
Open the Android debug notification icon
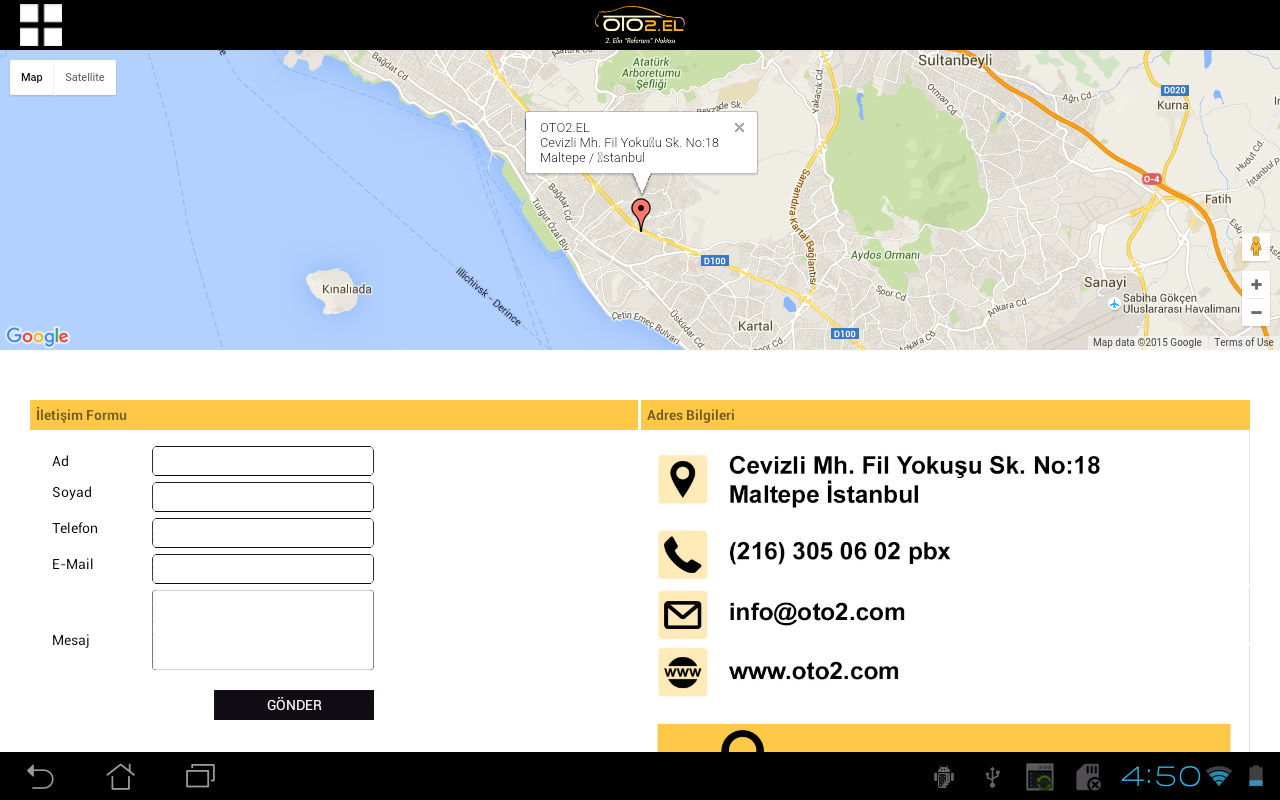pos(943,777)
